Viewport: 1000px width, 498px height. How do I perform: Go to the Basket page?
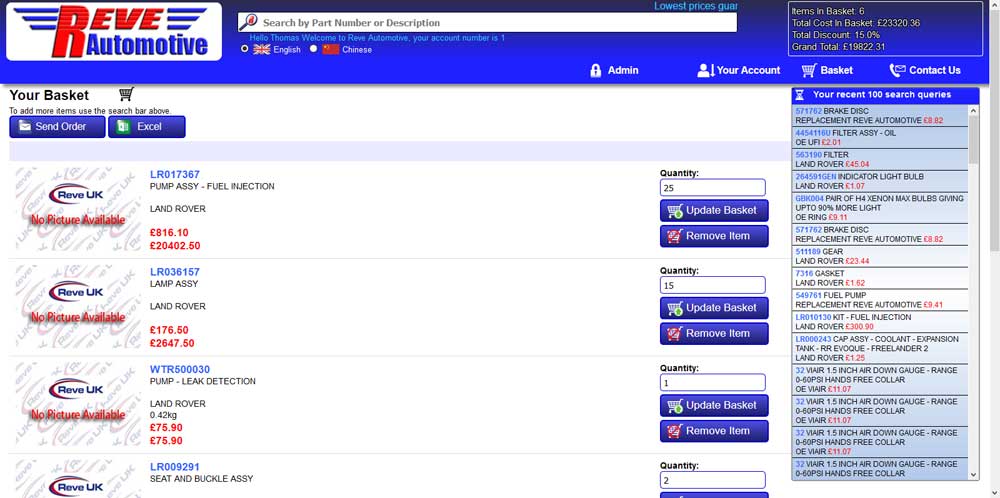827,70
